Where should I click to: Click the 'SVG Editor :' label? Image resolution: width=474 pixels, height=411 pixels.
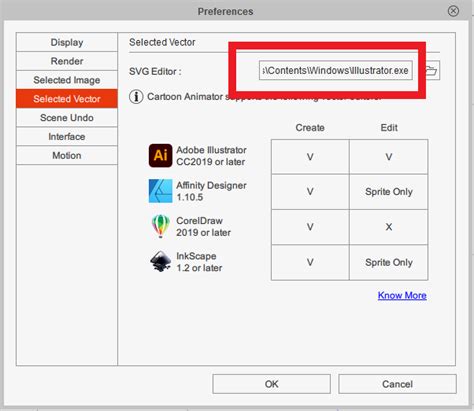pos(155,71)
